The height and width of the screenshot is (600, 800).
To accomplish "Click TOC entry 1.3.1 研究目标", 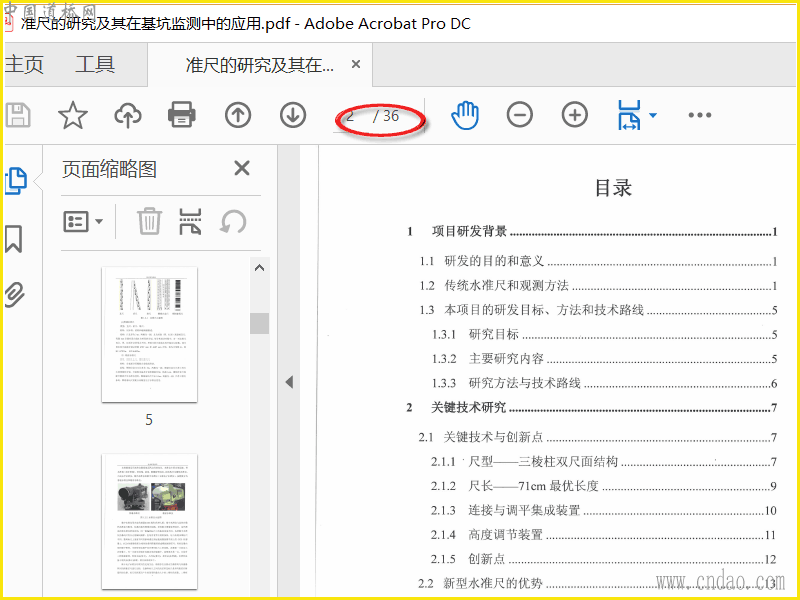I will 605,335.
